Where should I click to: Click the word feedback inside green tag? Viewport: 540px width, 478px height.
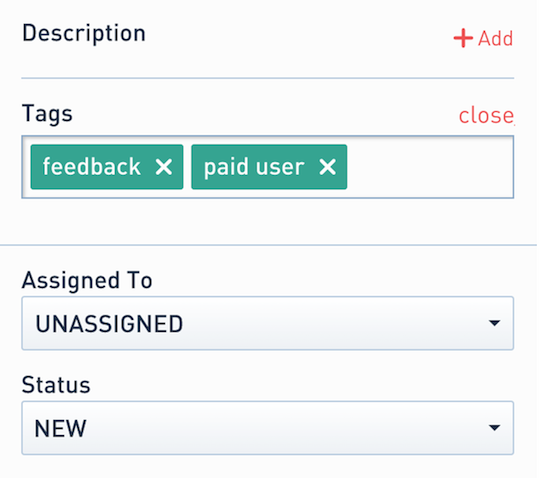[x=92, y=167]
